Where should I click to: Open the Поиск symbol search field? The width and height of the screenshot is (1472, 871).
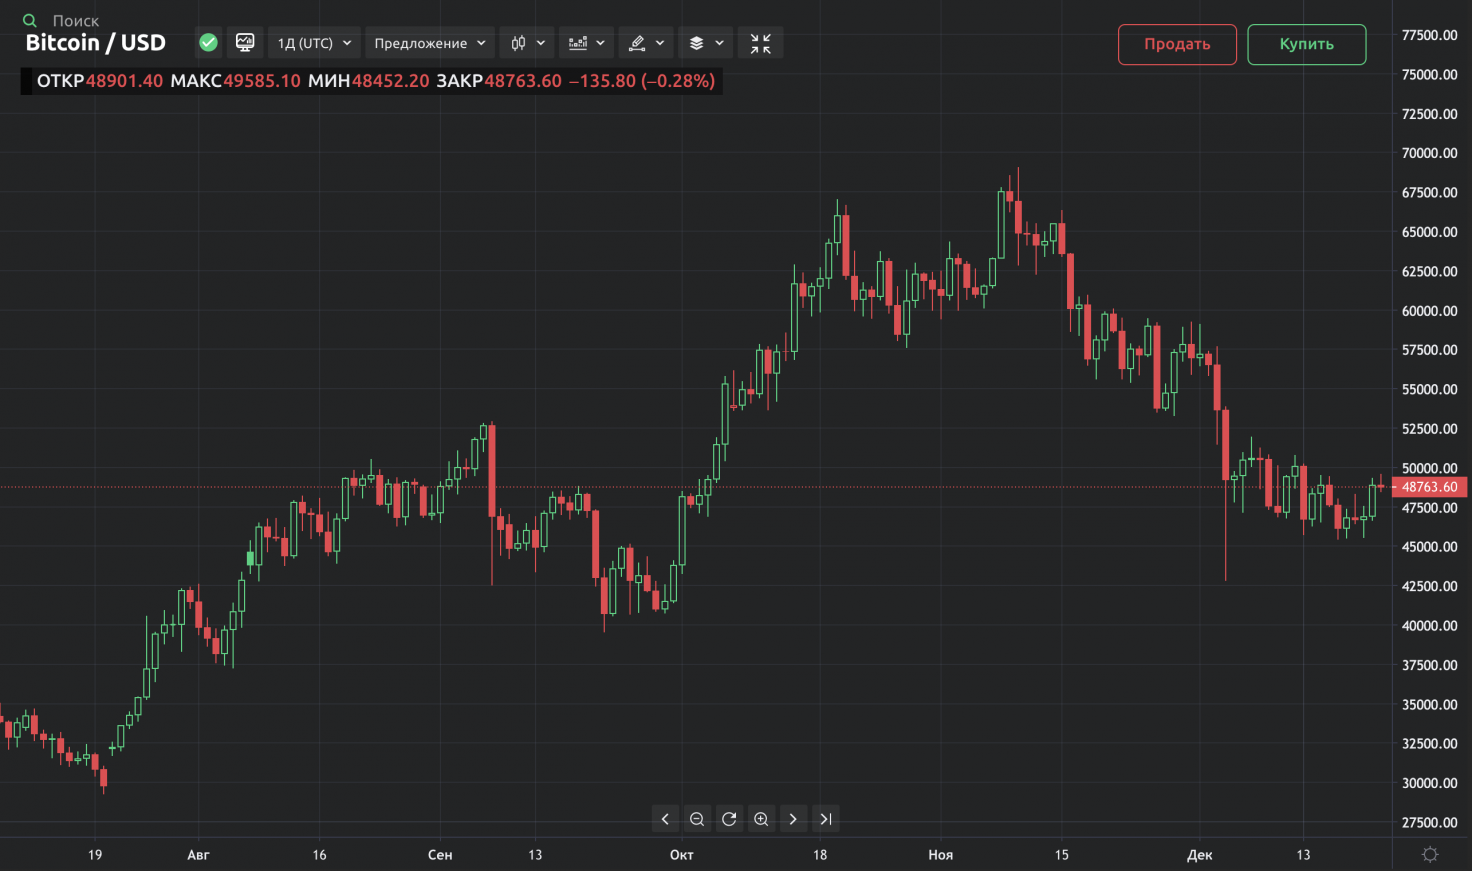76,20
